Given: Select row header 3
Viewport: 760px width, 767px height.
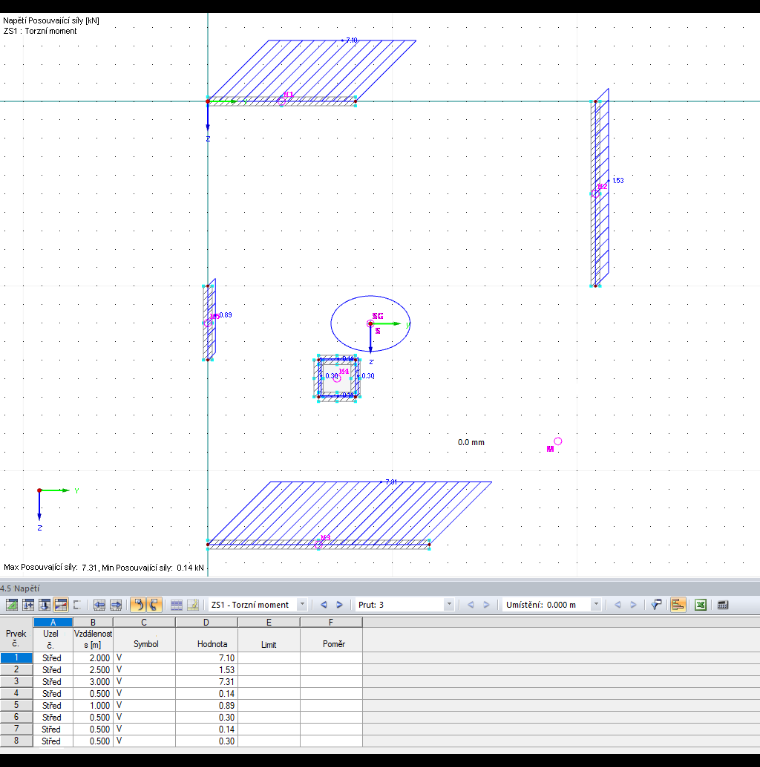Looking at the screenshot, I should tap(16, 681).
